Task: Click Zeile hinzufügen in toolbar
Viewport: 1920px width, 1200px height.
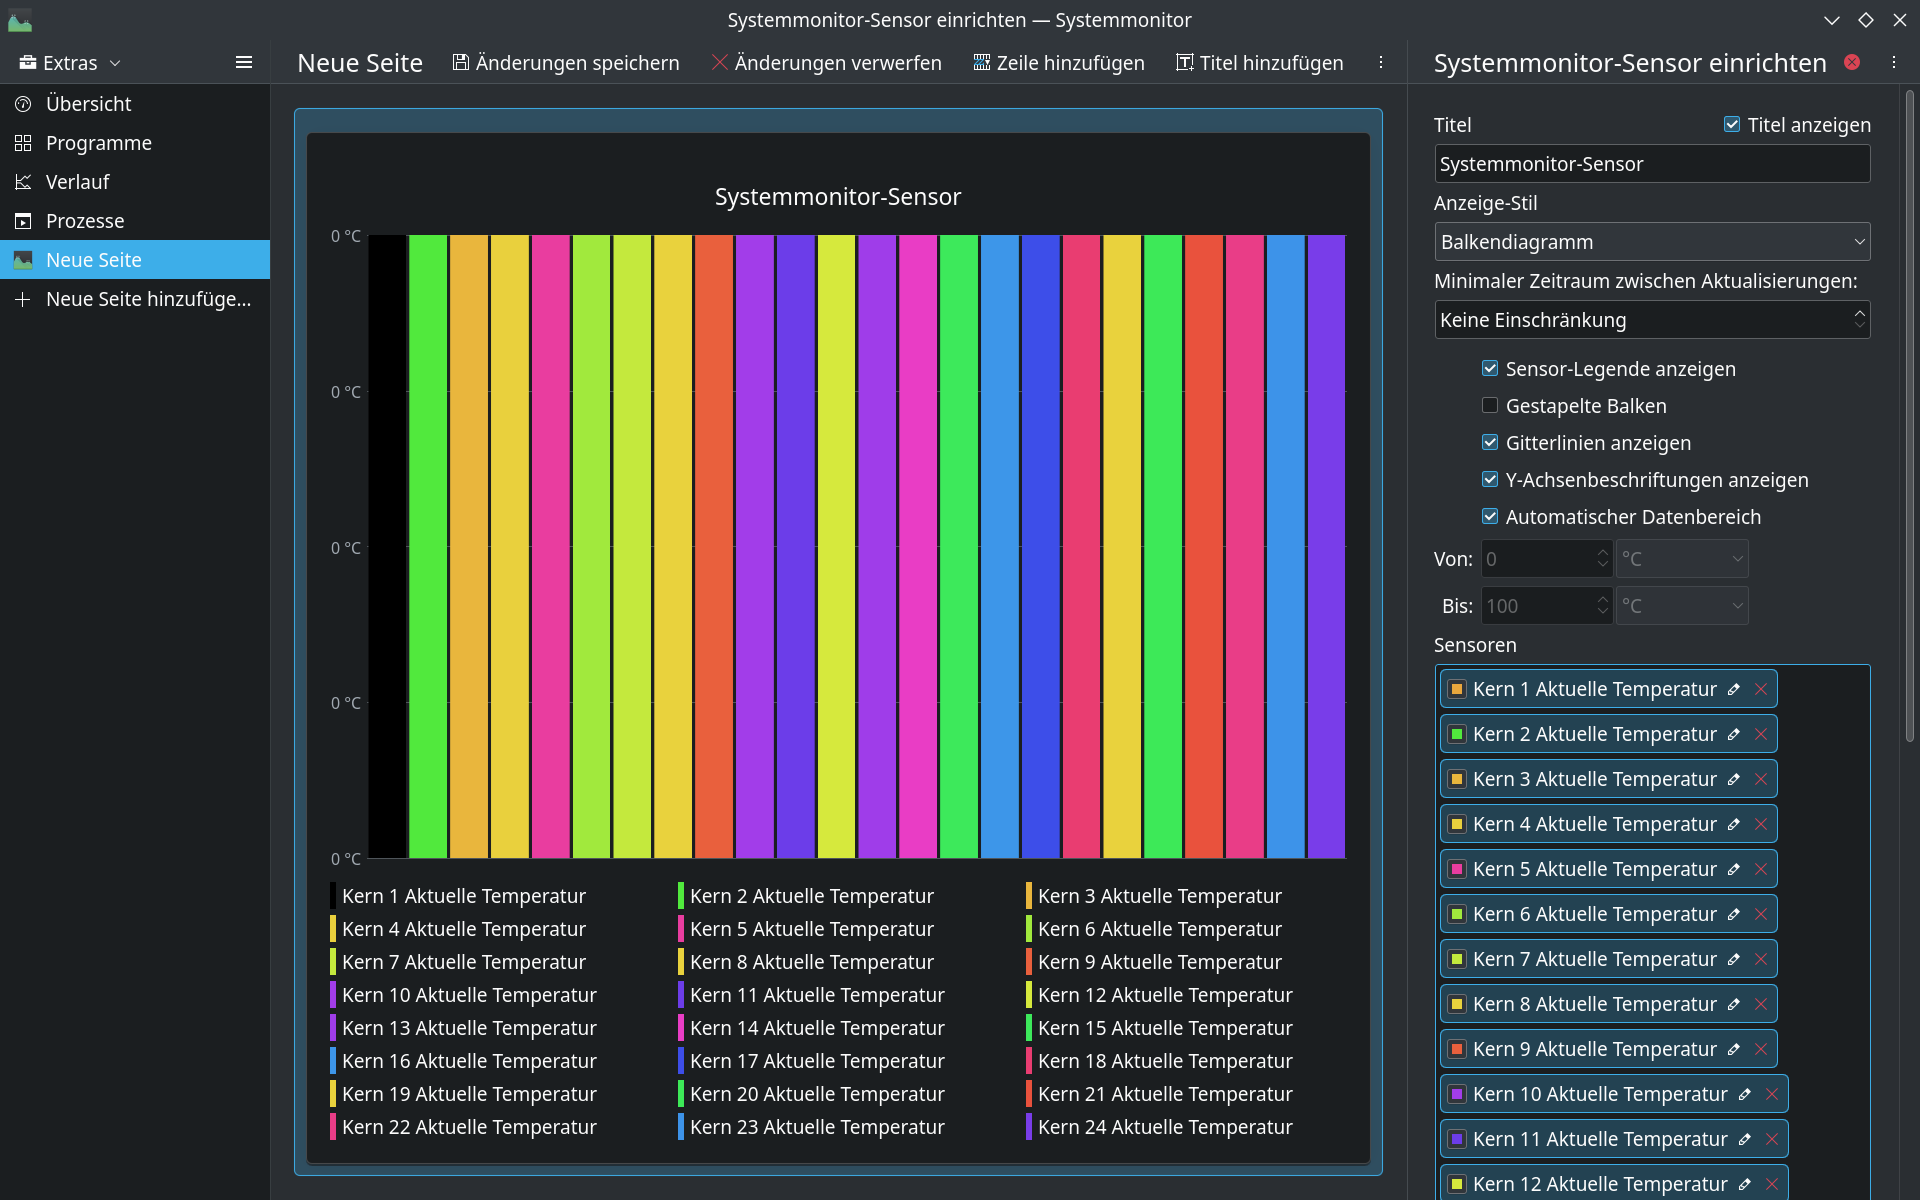Action: click(x=1059, y=62)
